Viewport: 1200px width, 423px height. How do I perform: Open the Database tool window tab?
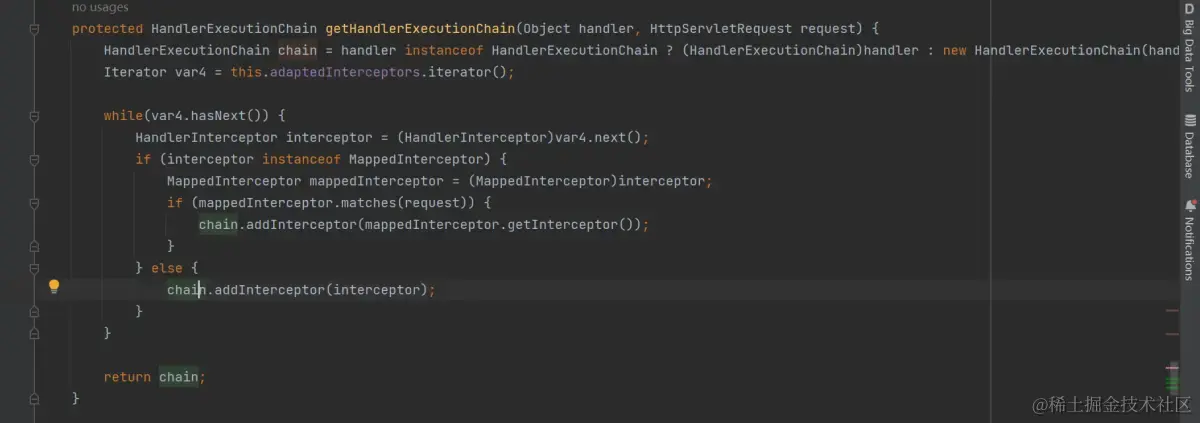(1189, 146)
